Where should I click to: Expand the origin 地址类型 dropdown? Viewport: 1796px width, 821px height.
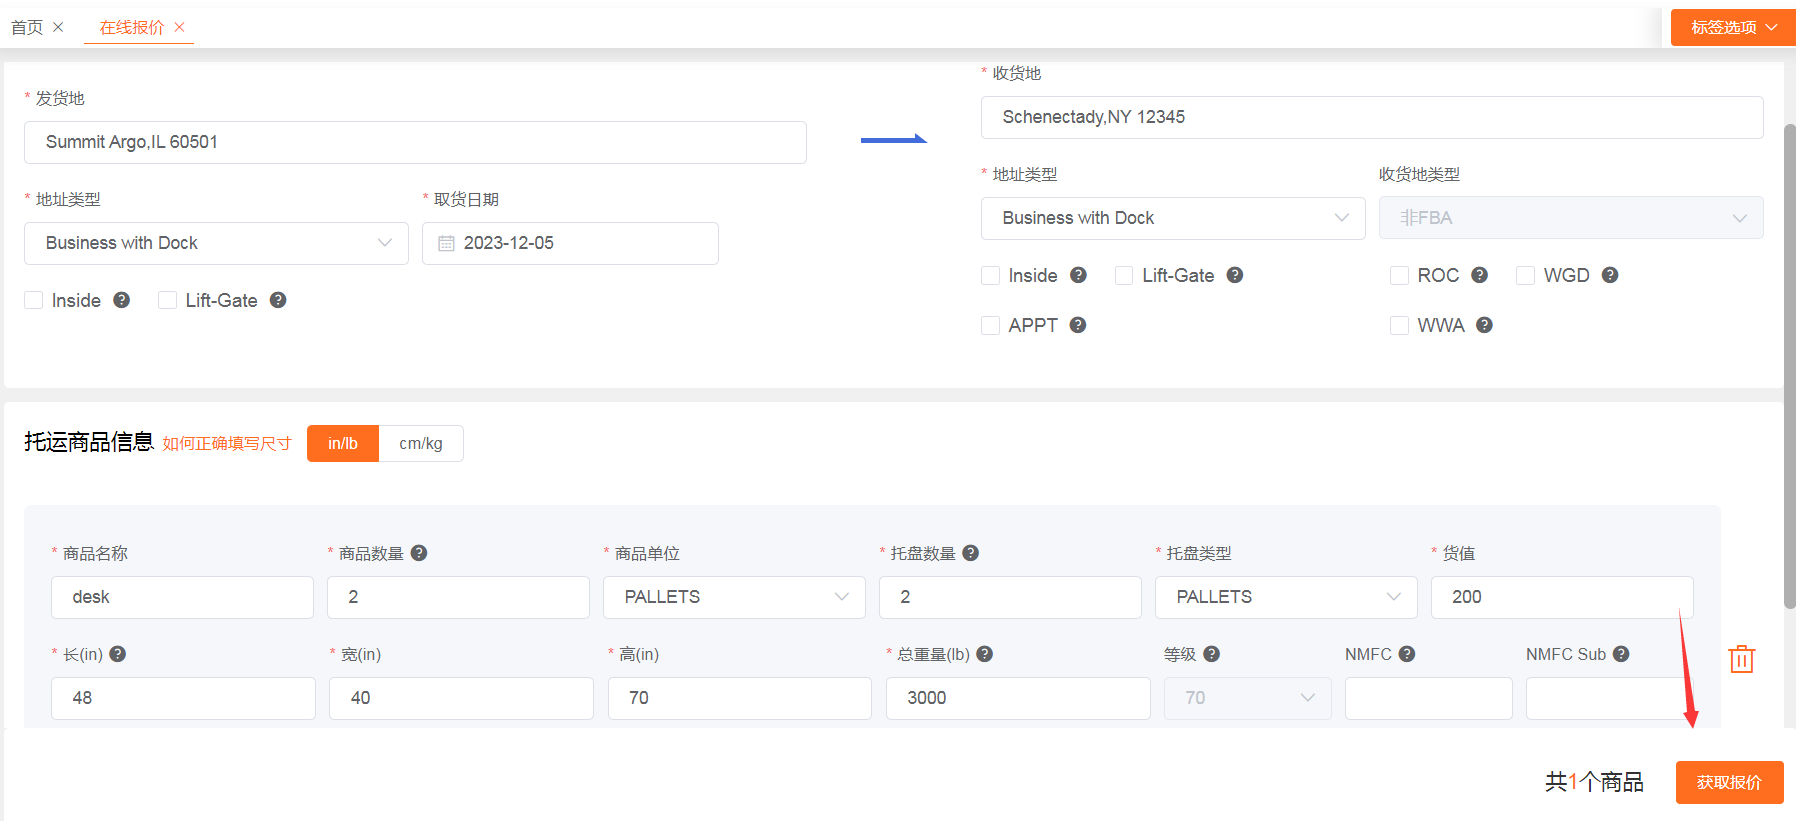[216, 244]
